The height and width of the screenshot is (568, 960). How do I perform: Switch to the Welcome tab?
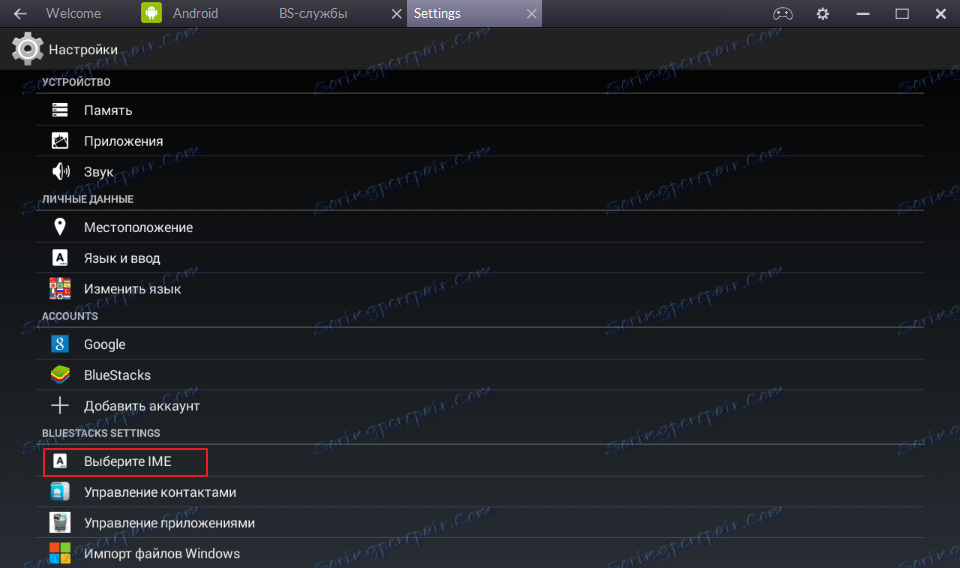pos(73,13)
